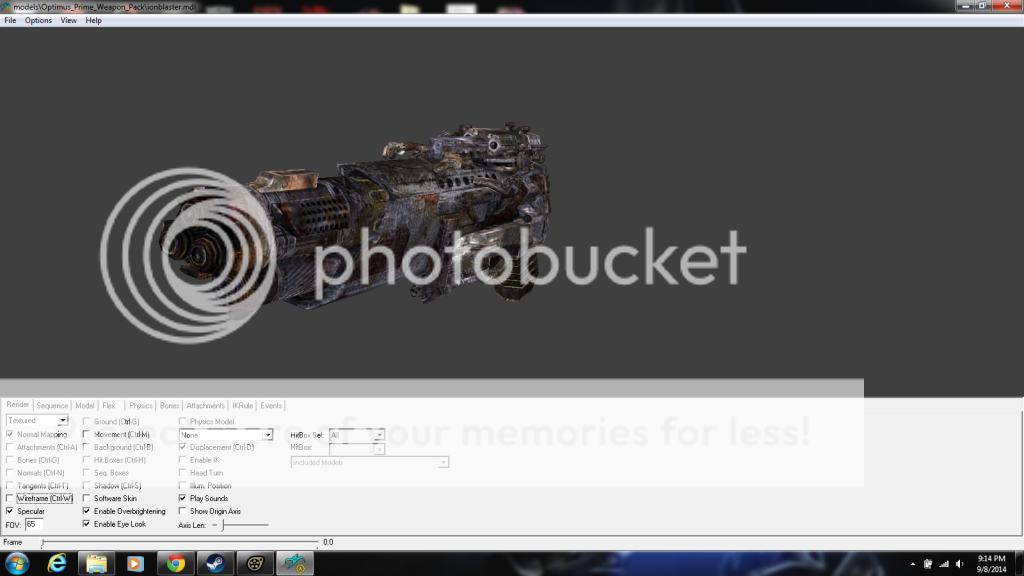This screenshot has width=1024, height=576.
Task: Switch to the Attachments tab
Action: [x=206, y=406]
